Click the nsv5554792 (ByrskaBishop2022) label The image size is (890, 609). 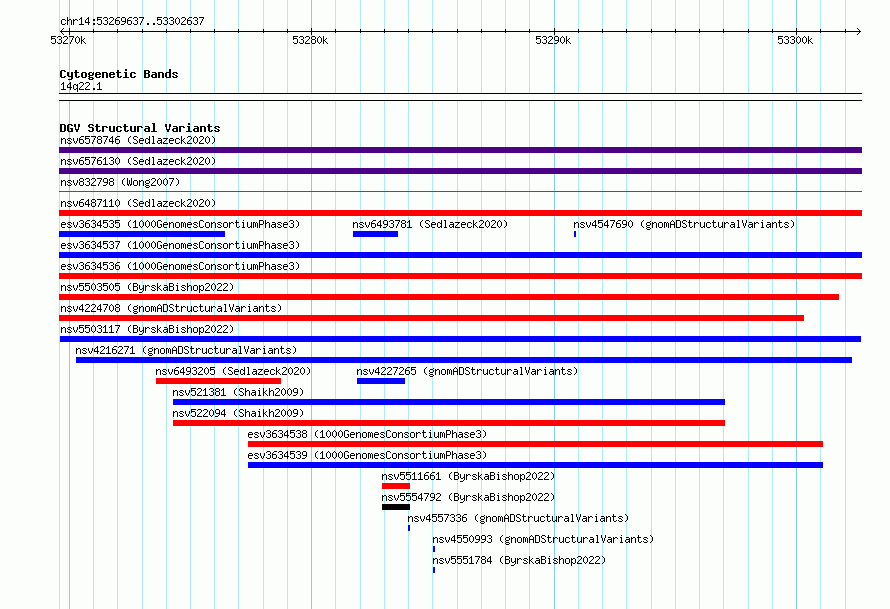(x=468, y=497)
